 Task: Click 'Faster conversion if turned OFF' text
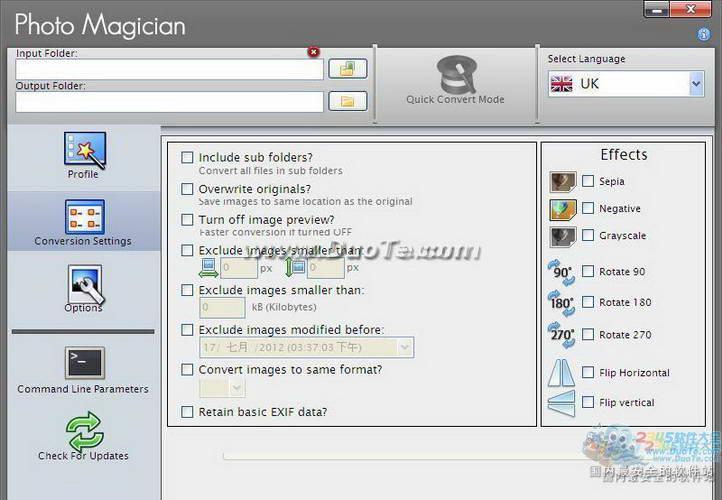[x=275, y=232]
